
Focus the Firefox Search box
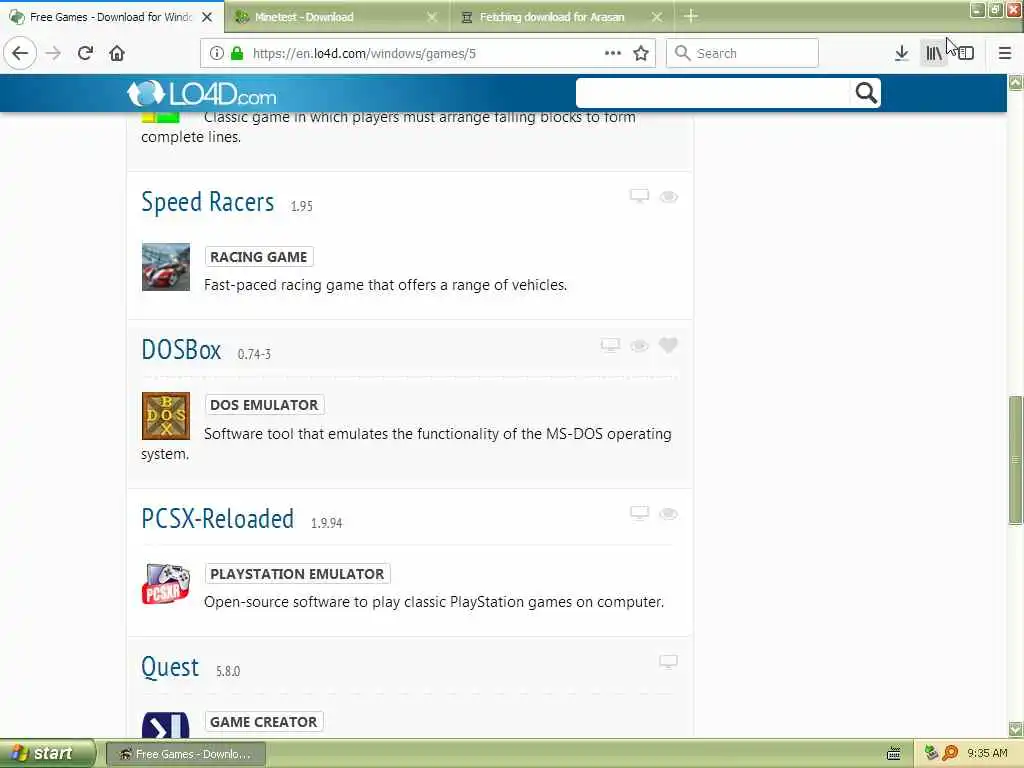point(743,53)
